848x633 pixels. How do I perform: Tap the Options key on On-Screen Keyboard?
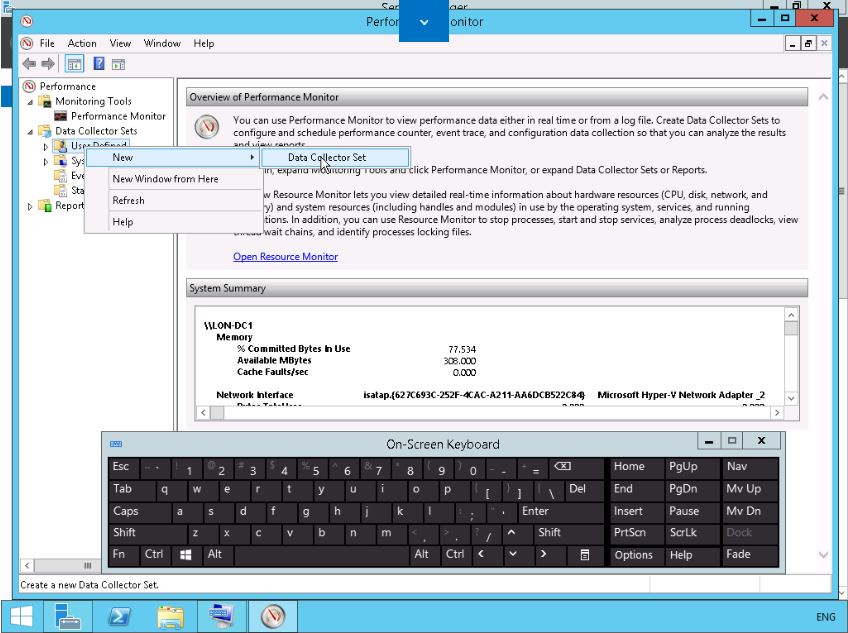pyautogui.click(x=637, y=555)
